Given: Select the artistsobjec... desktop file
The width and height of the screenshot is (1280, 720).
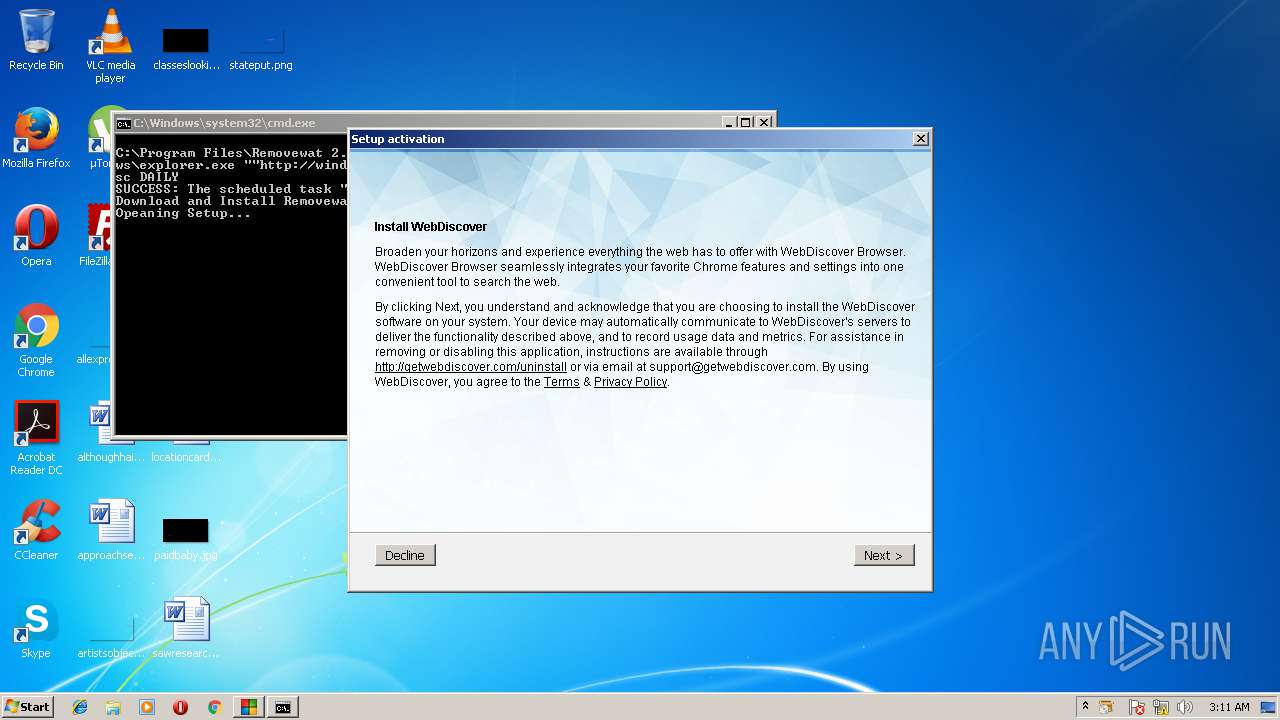Looking at the screenshot, I should (x=111, y=636).
